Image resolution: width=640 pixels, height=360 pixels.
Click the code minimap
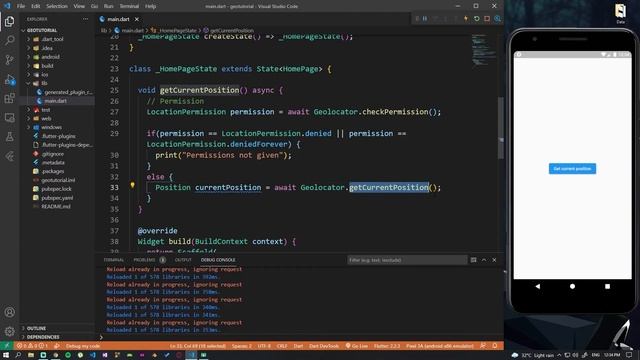[x=484, y=50]
